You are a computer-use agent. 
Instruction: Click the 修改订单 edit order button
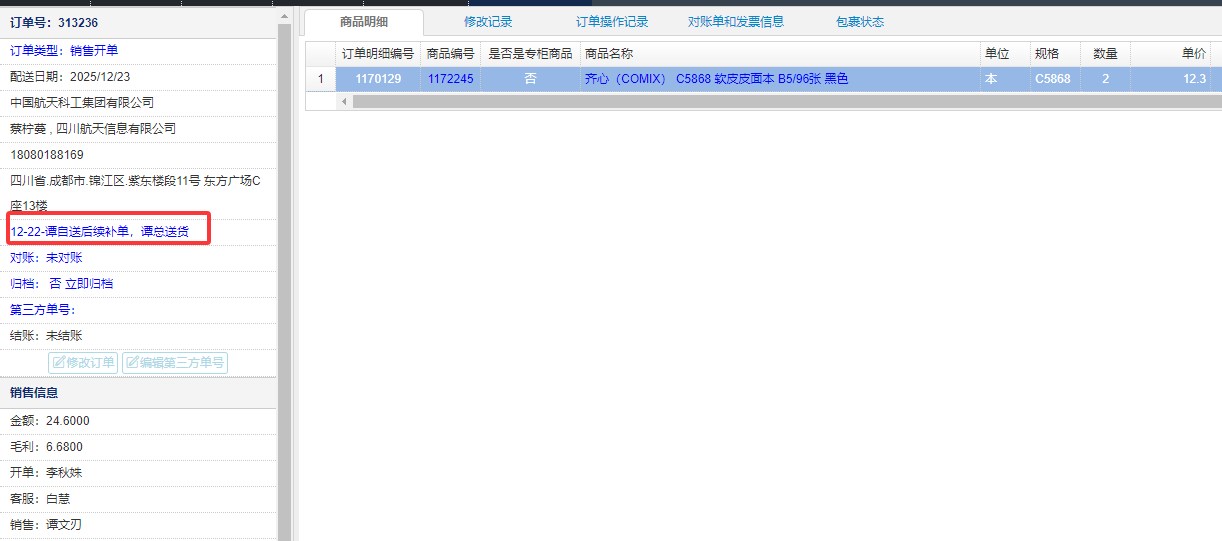pyautogui.click(x=83, y=362)
